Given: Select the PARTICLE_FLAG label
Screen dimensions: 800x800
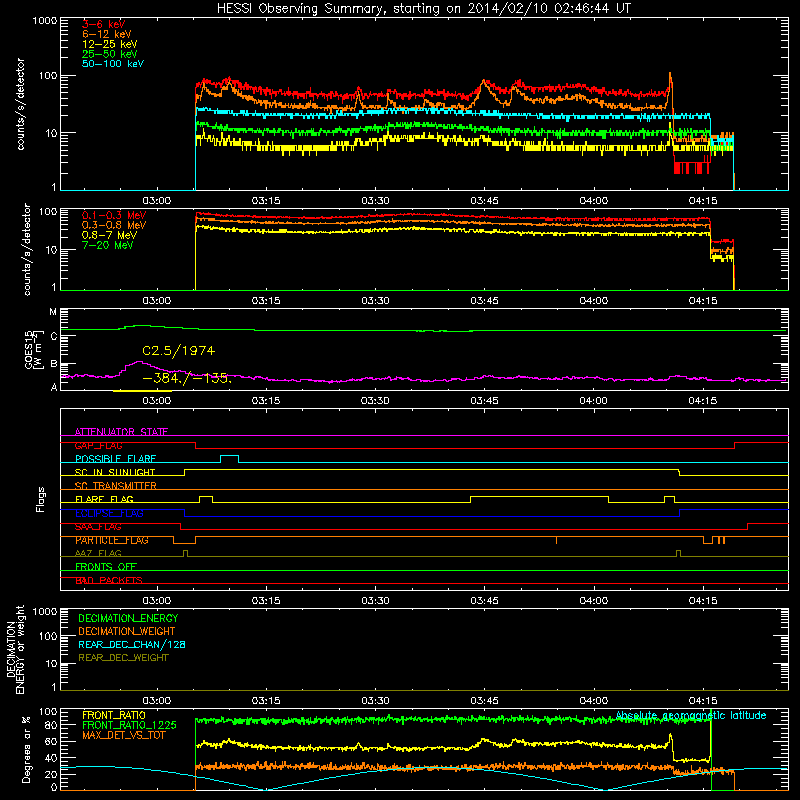Looking at the screenshot, I should click(111, 540).
